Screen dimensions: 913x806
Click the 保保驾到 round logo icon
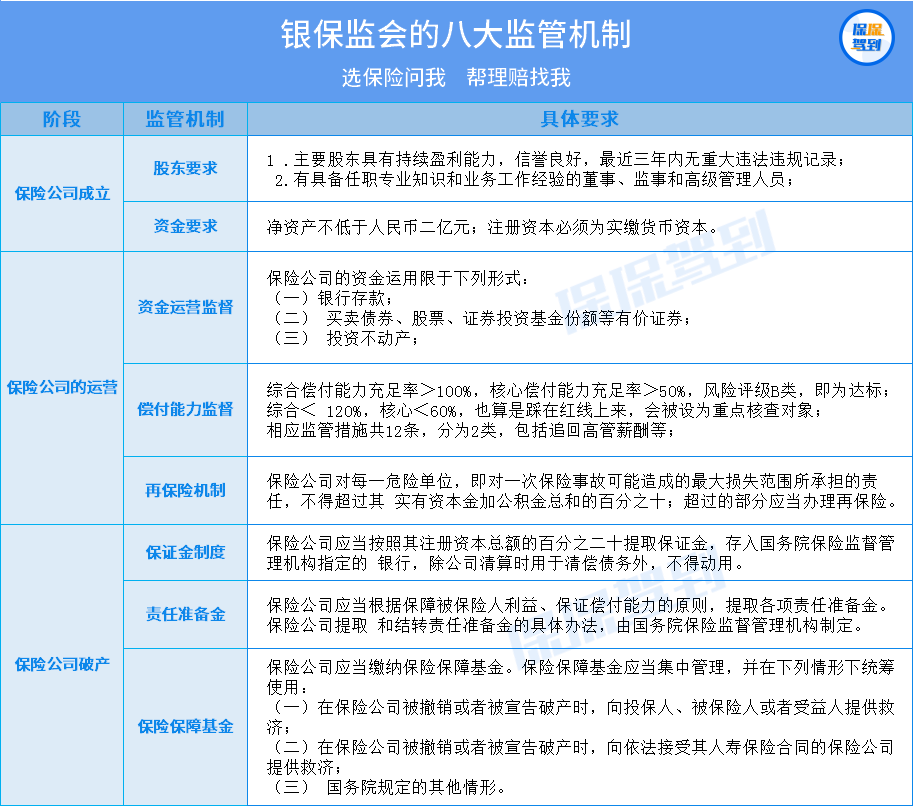[866, 37]
